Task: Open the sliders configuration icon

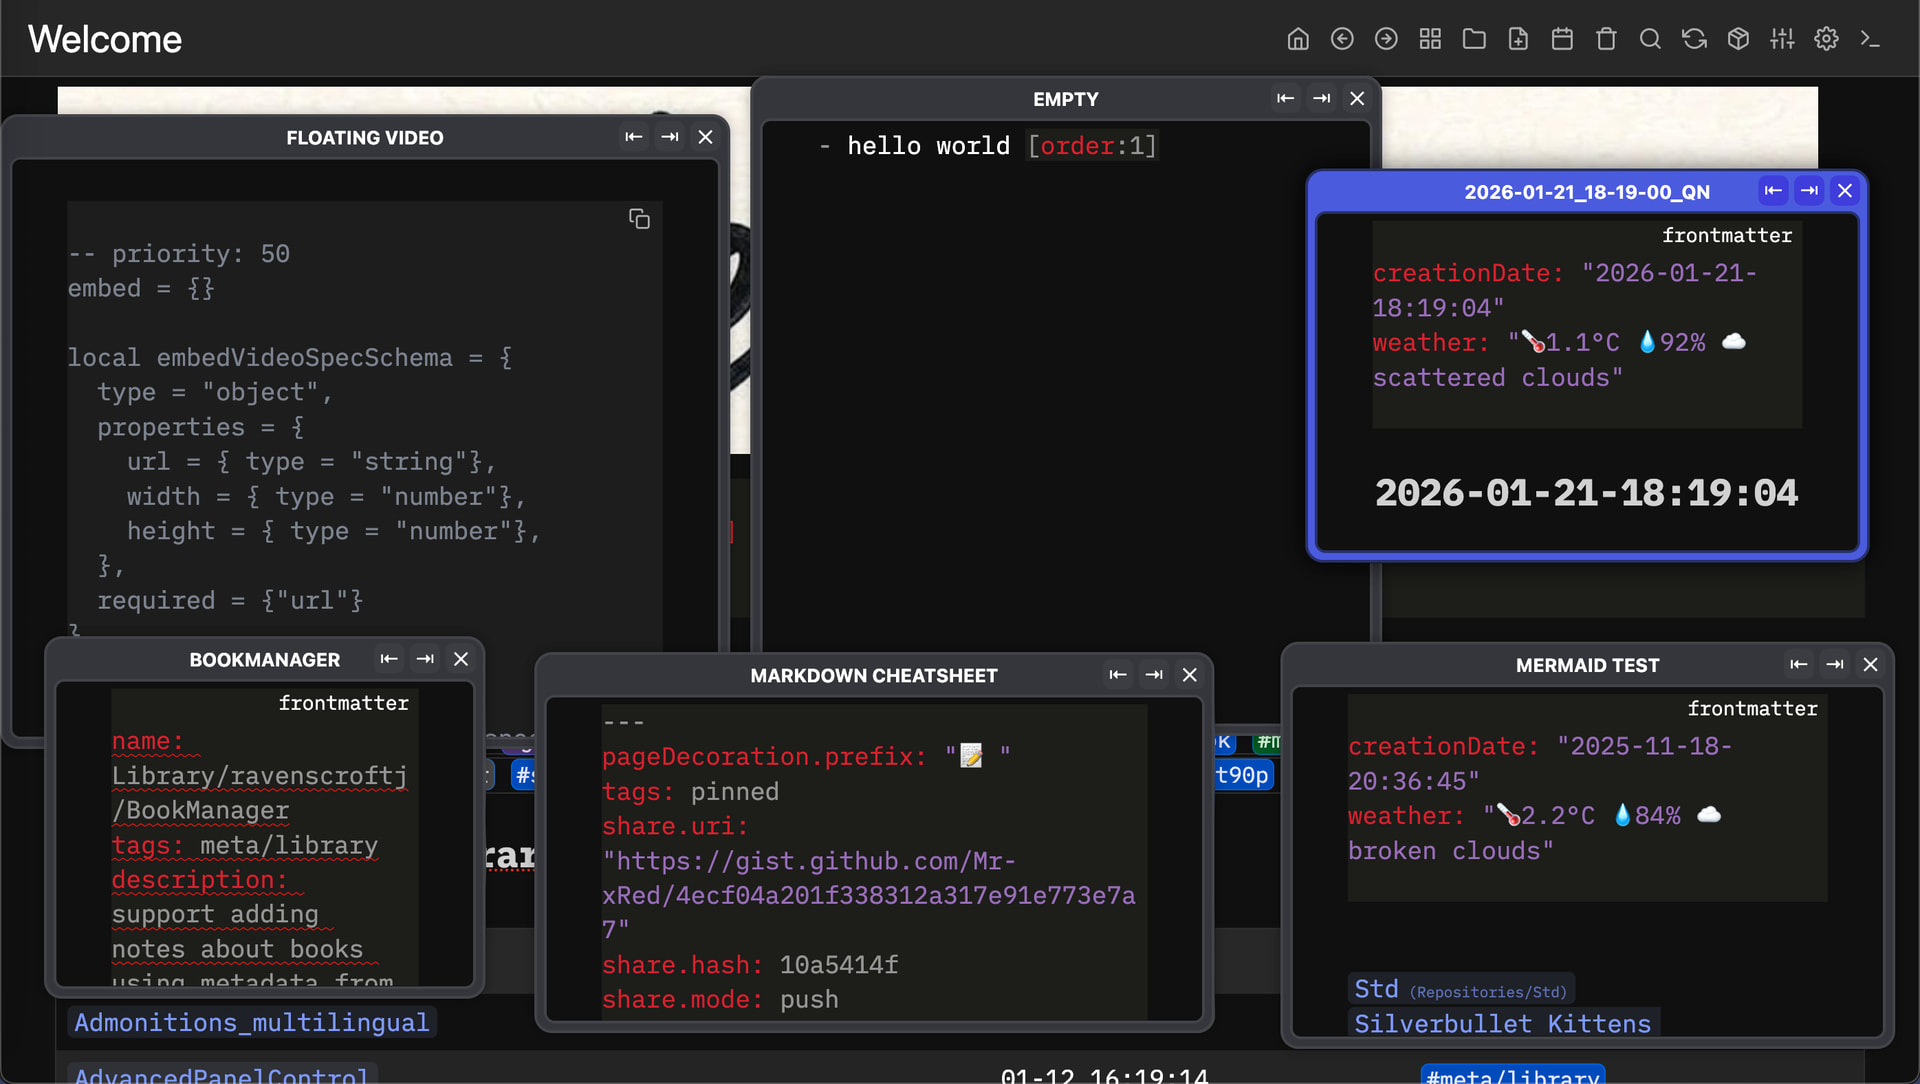Action: pyautogui.click(x=1782, y=39)
